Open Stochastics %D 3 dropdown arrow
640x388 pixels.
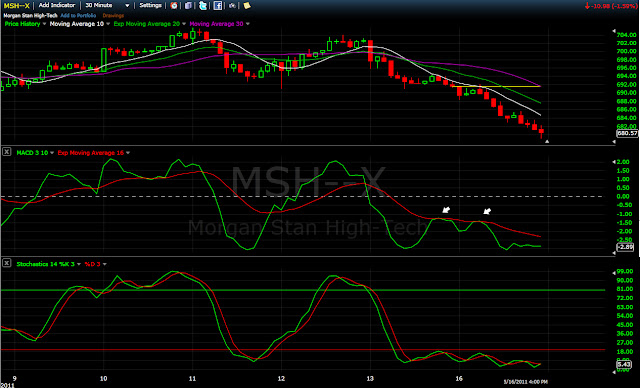click(105, 264)
